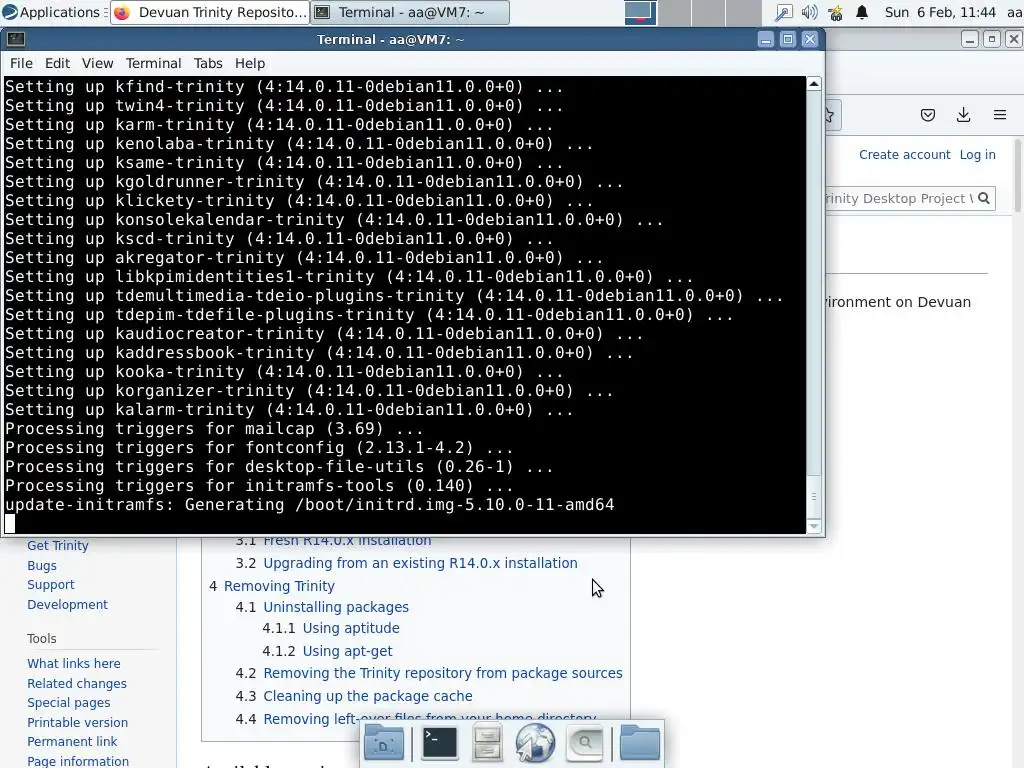This screenshot has width=1024, height=768.
Task: Open the Development sidebar link
Action: coord(67,605)
